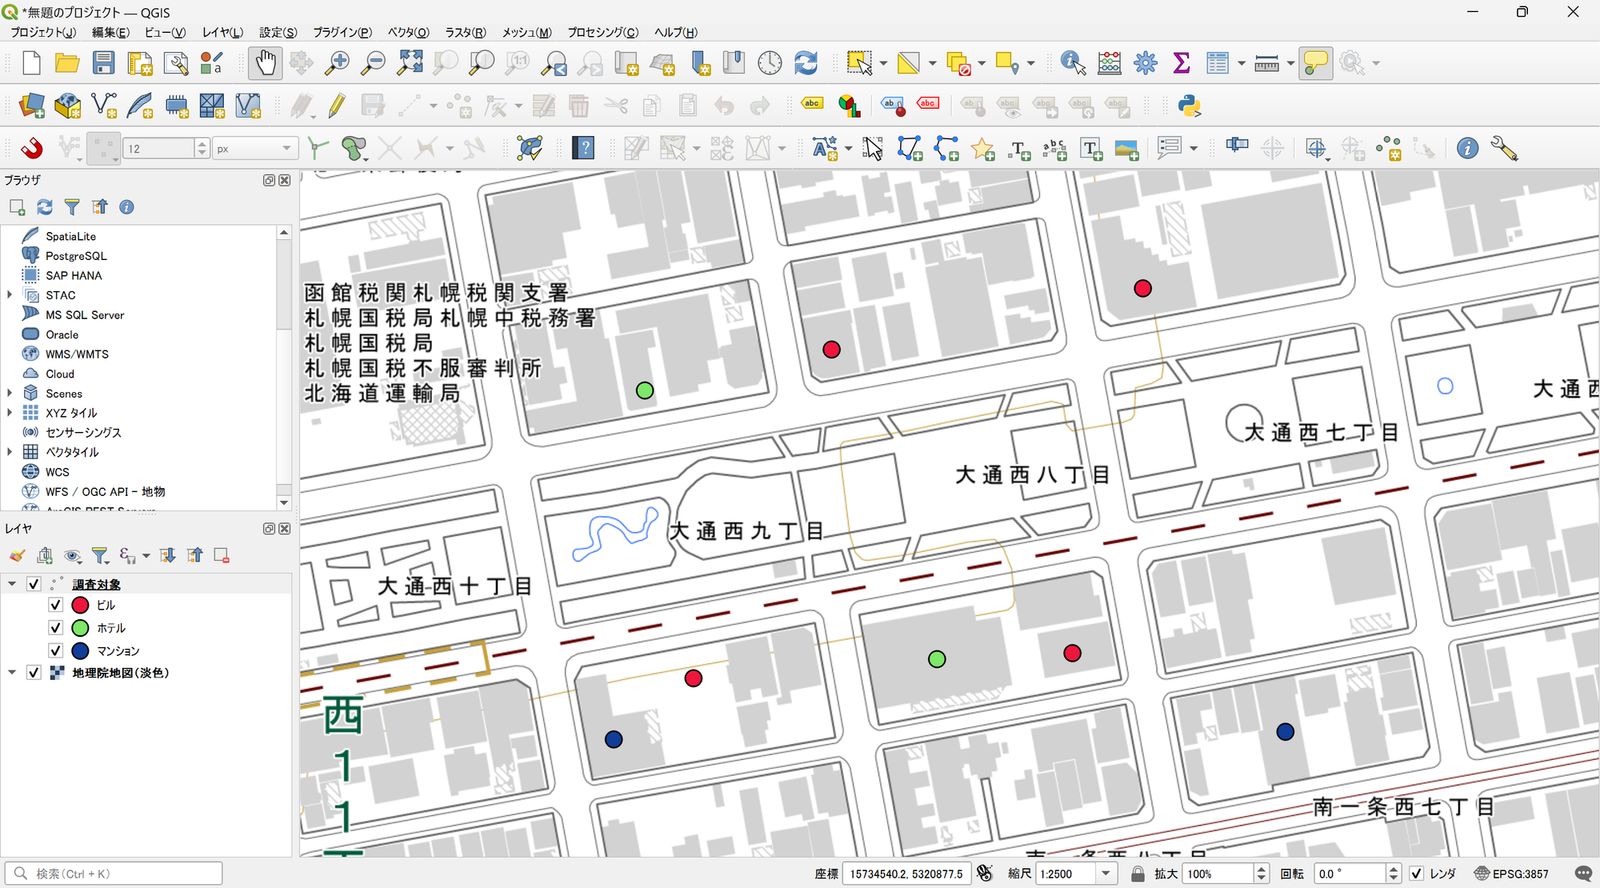Open the select features tool dropdown
The height and width of the screenshot is (888, 1600).
(x=883, y=64)
